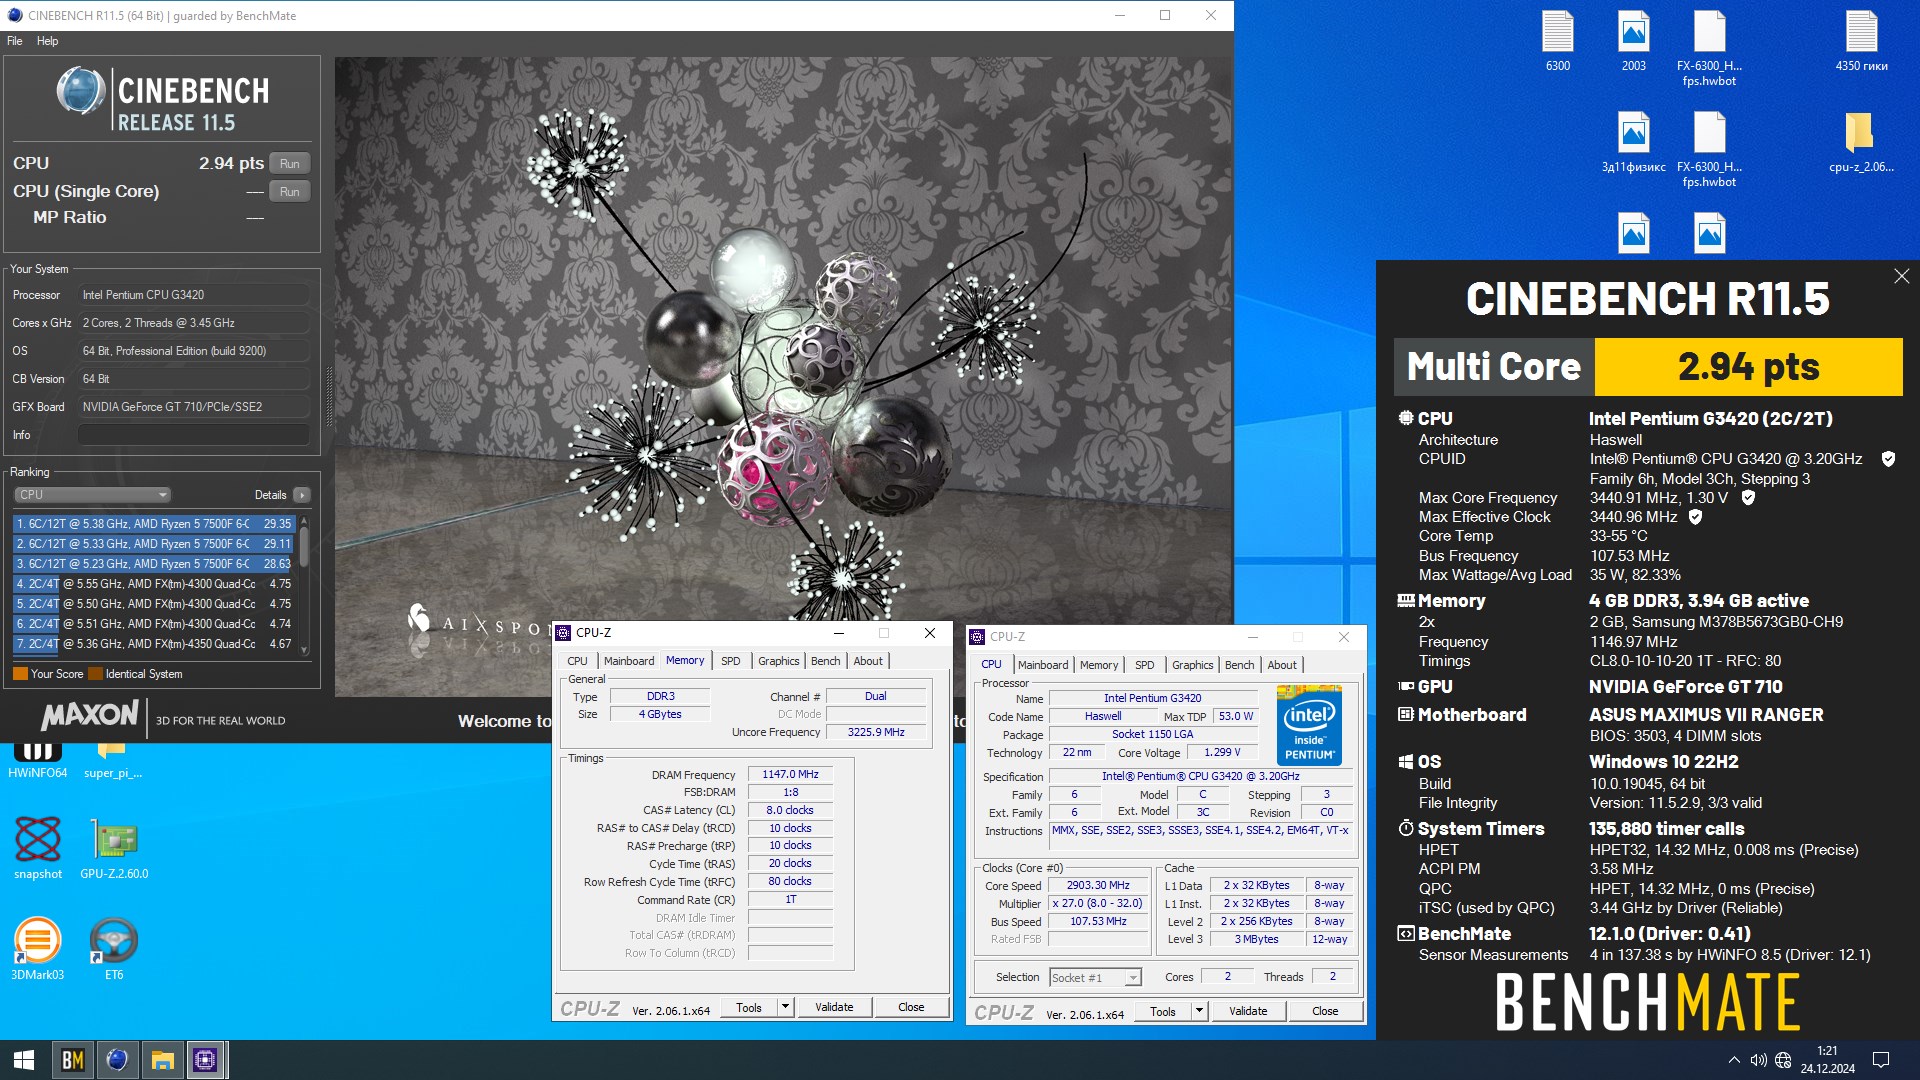Open the Cinebench Help menu
Screen dimensions: 1920x1080
point(48,41)
